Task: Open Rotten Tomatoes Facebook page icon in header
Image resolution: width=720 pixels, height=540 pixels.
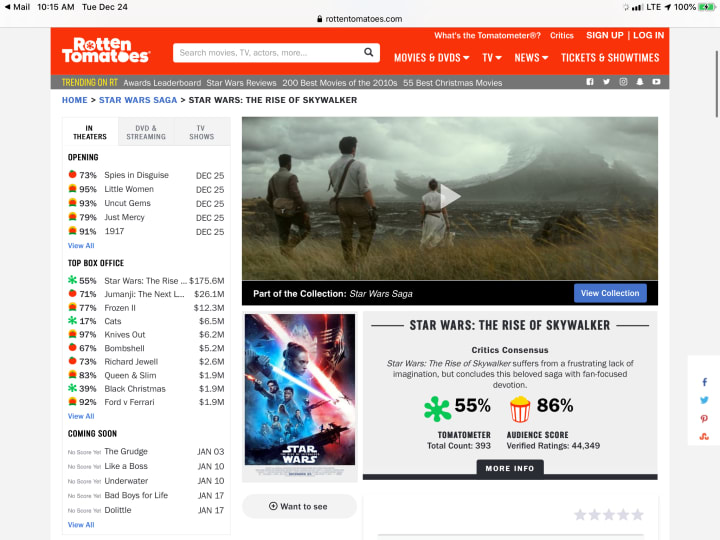Action: pyautogui.click(x=590, y=82)
